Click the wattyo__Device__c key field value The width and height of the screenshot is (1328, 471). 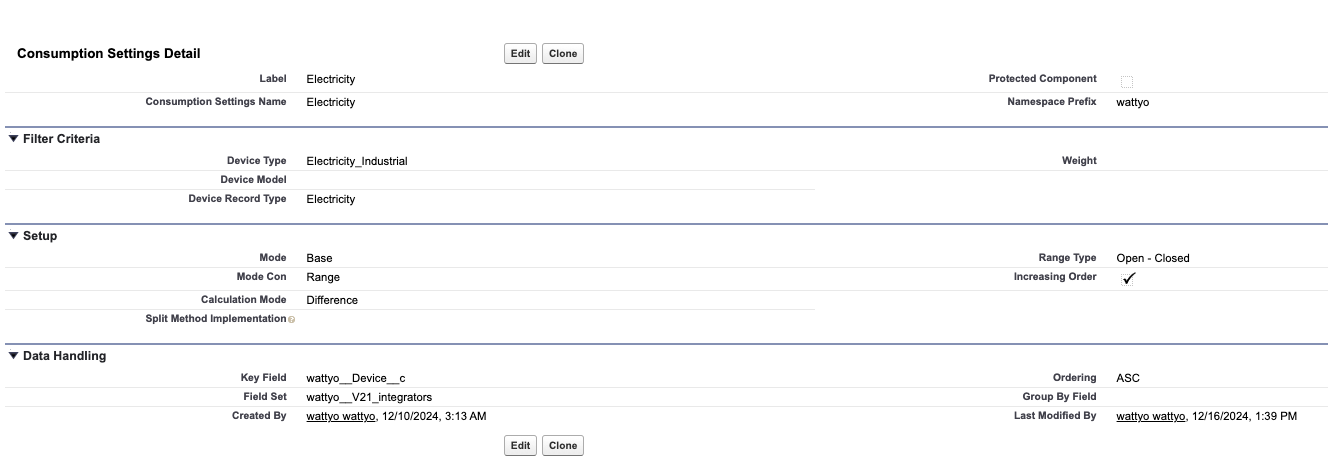(x=355, y=378)
